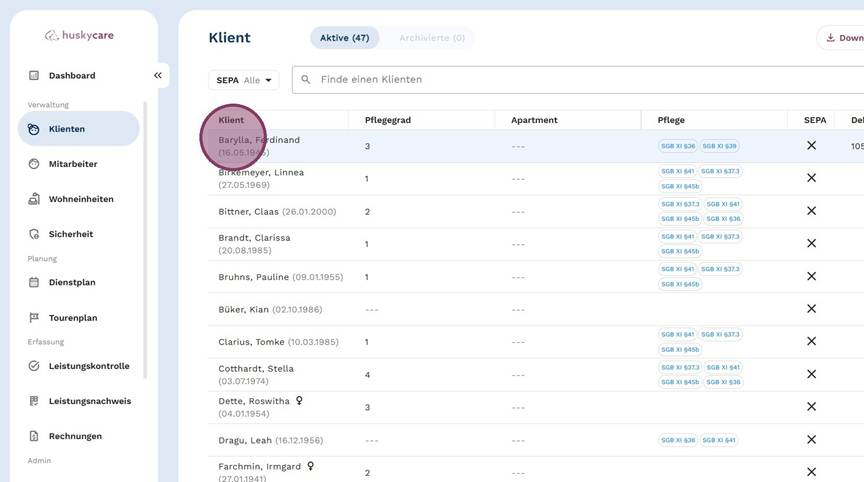The width and height of the screenshot is (864, 482).
Task: Click SEPA X icon for Bittner, Claas
Action: click(x=812, y=211)
